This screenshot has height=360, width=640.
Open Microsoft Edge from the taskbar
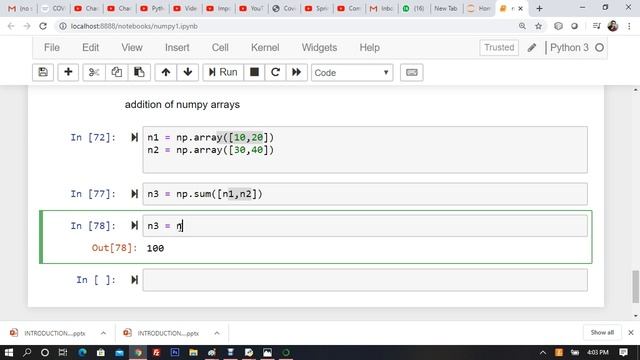tap(82, 352)
